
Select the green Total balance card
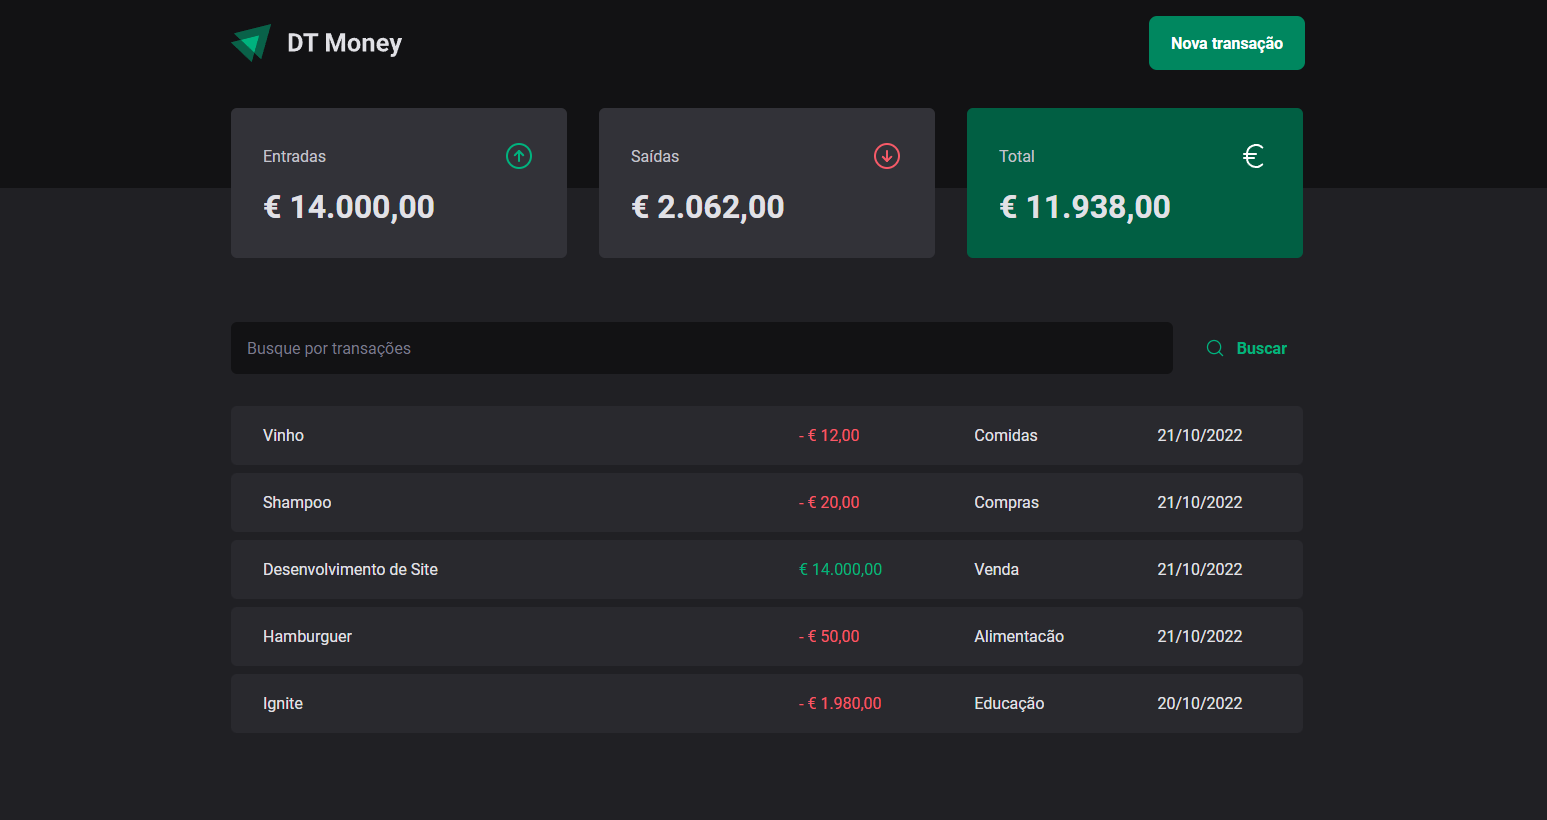(1134, 183)
